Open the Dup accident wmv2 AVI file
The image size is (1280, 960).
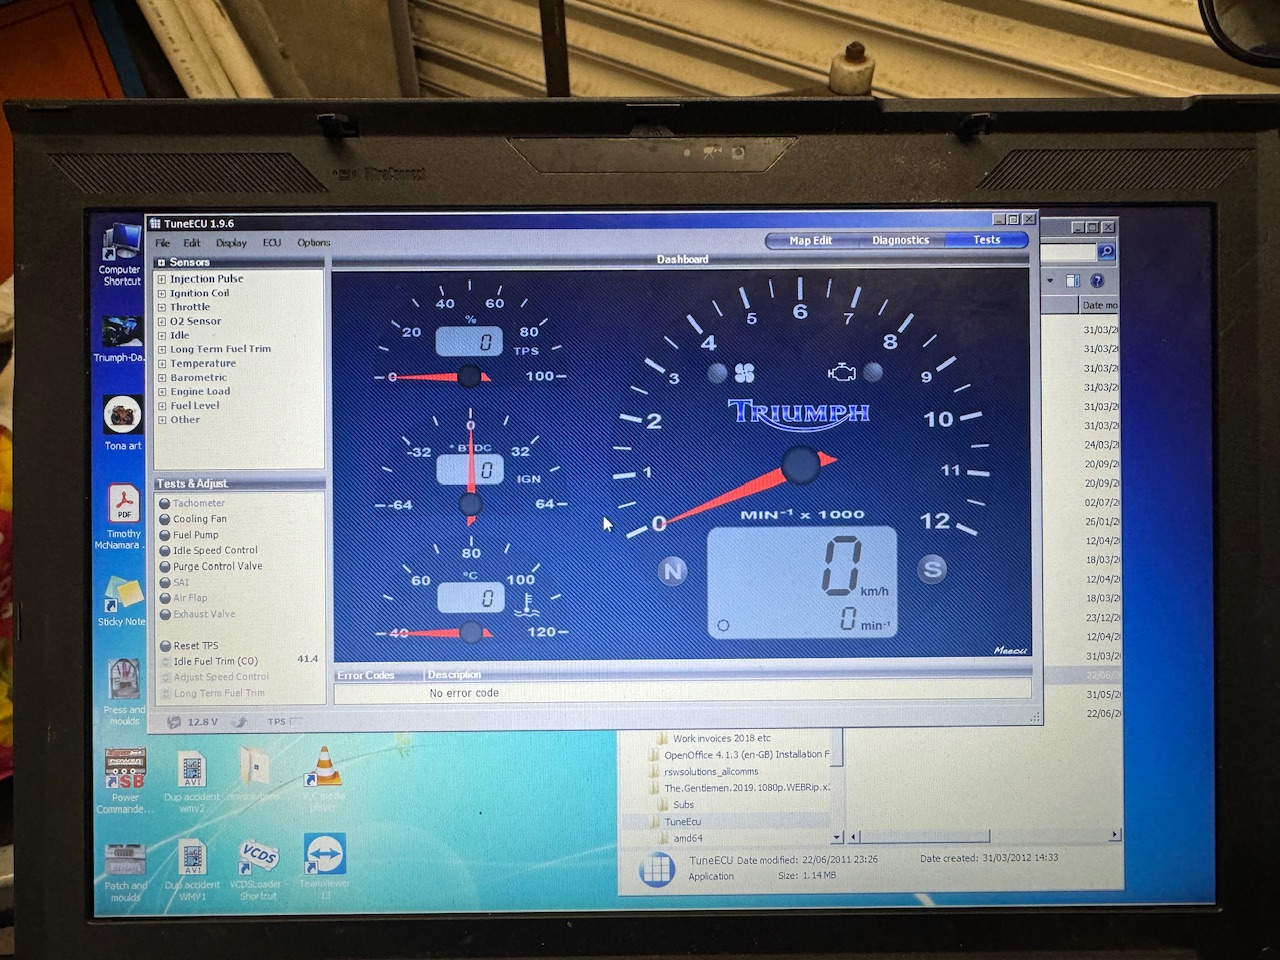[x=192, y=781]
